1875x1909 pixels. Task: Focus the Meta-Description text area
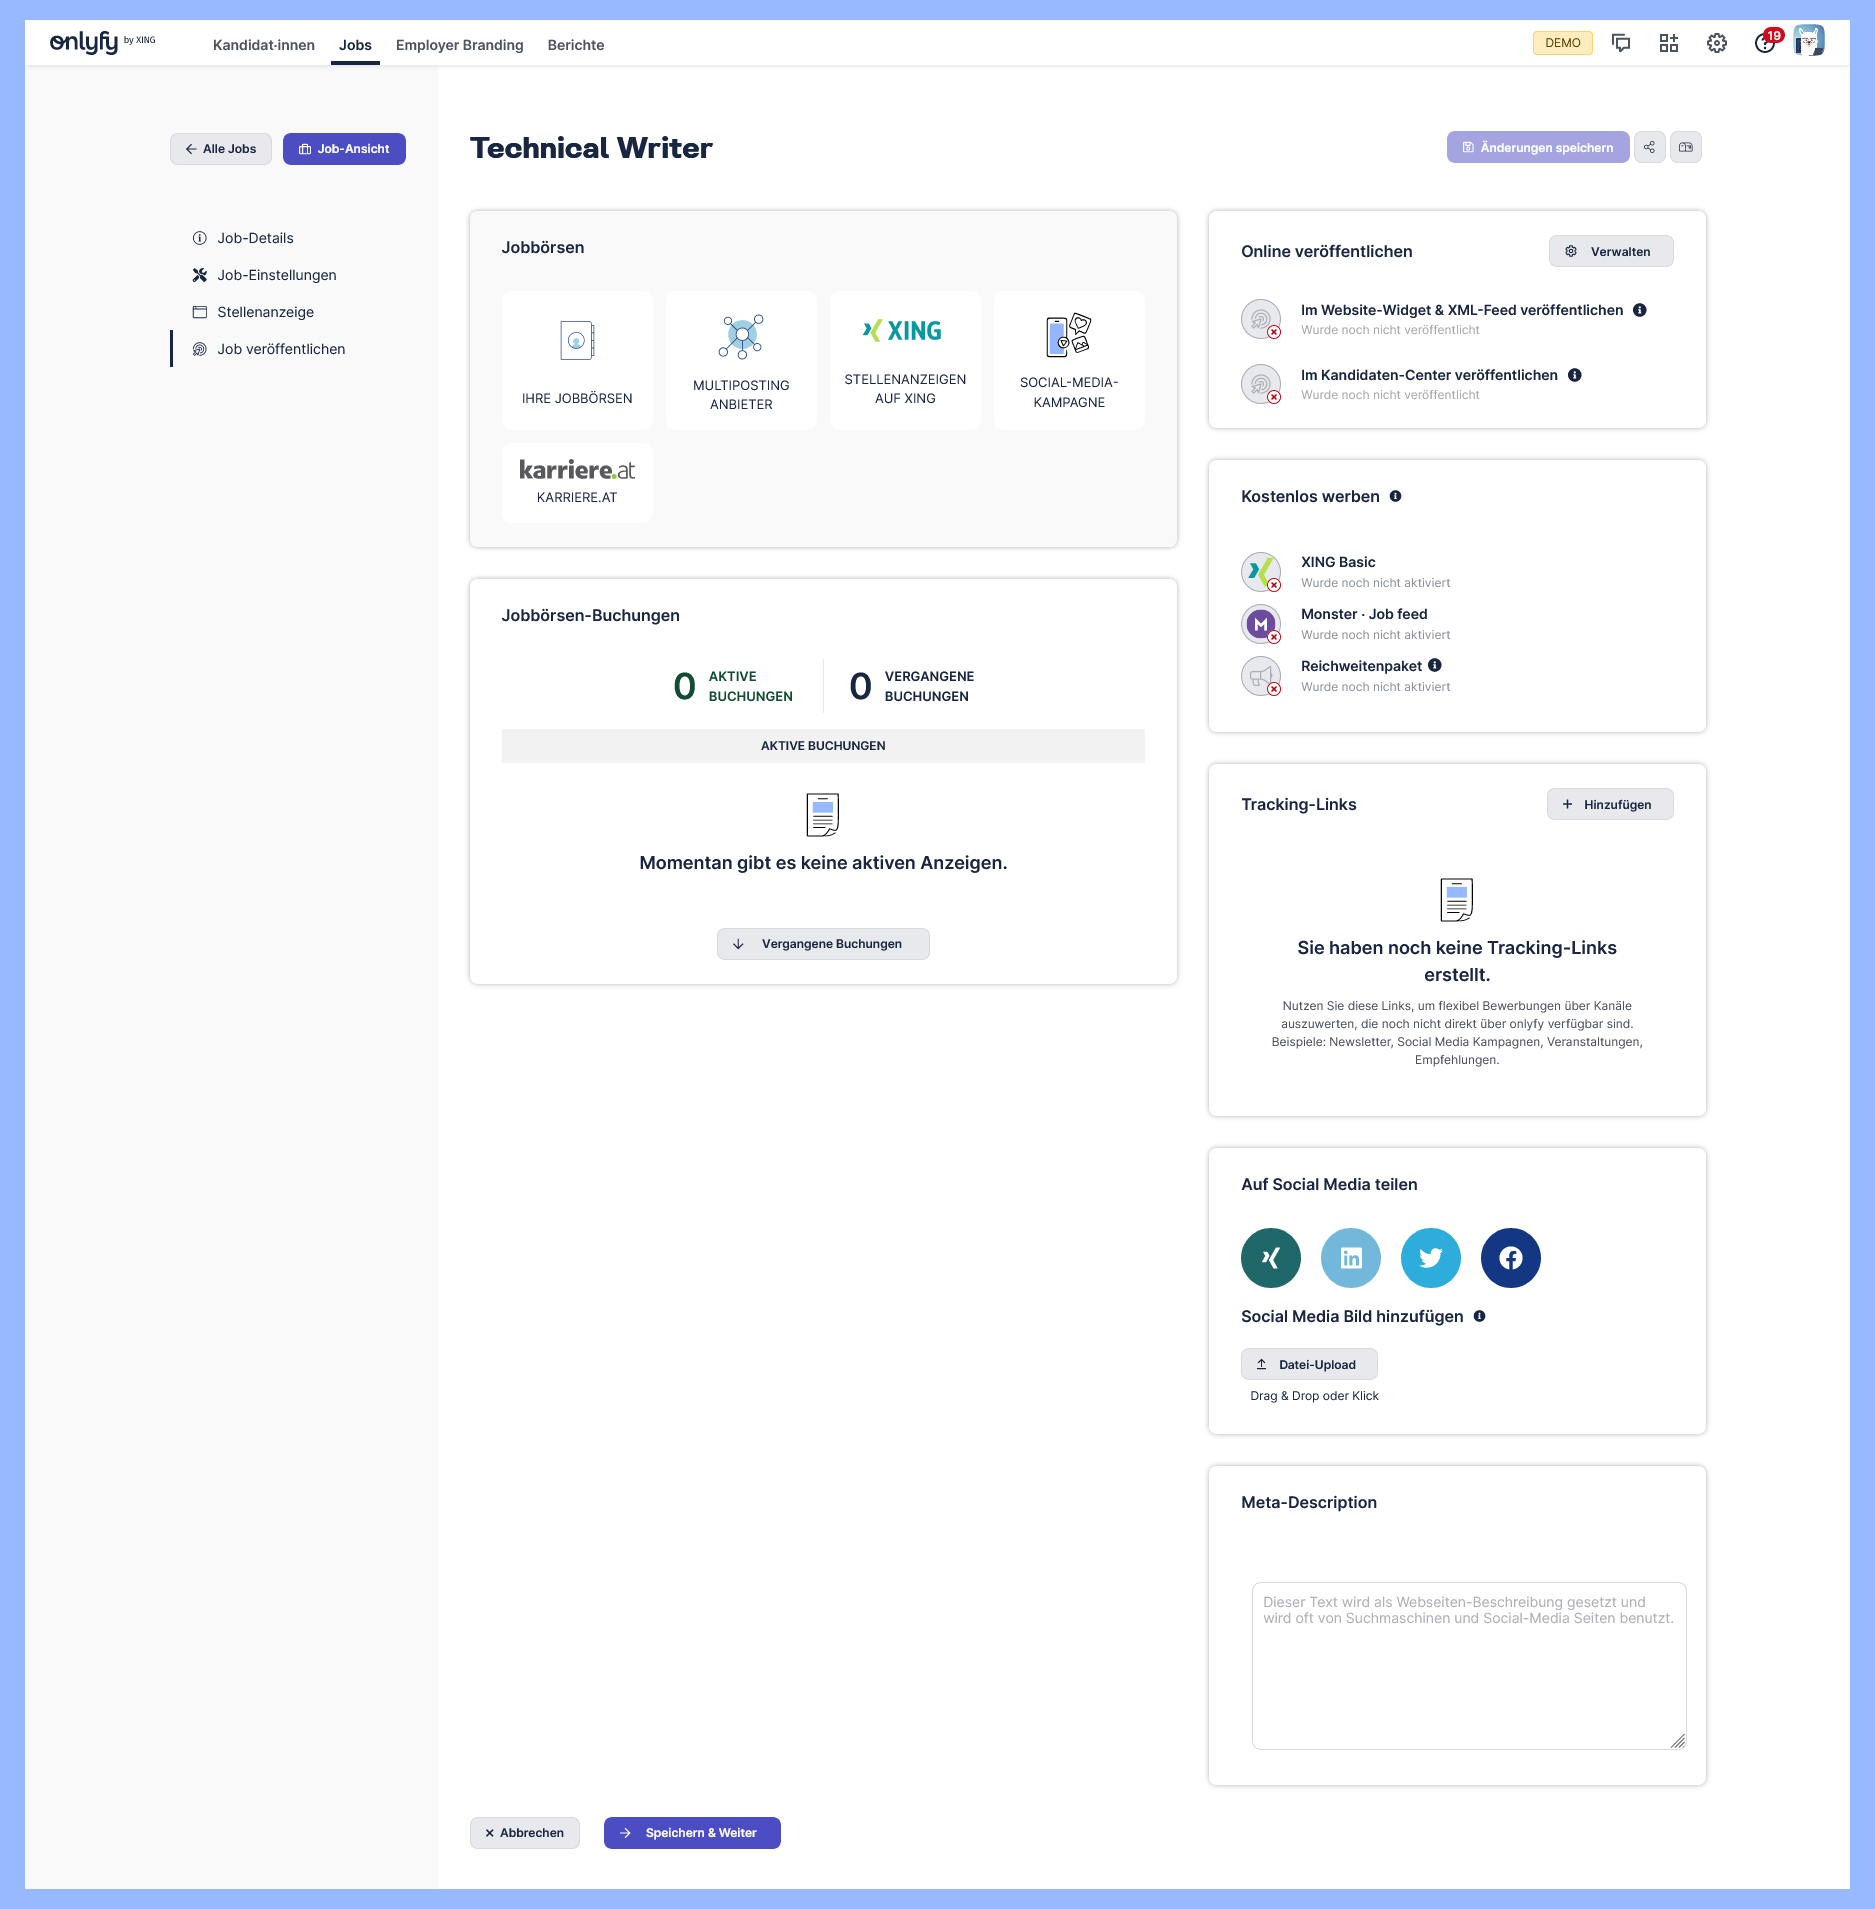coord(1468,1665)
